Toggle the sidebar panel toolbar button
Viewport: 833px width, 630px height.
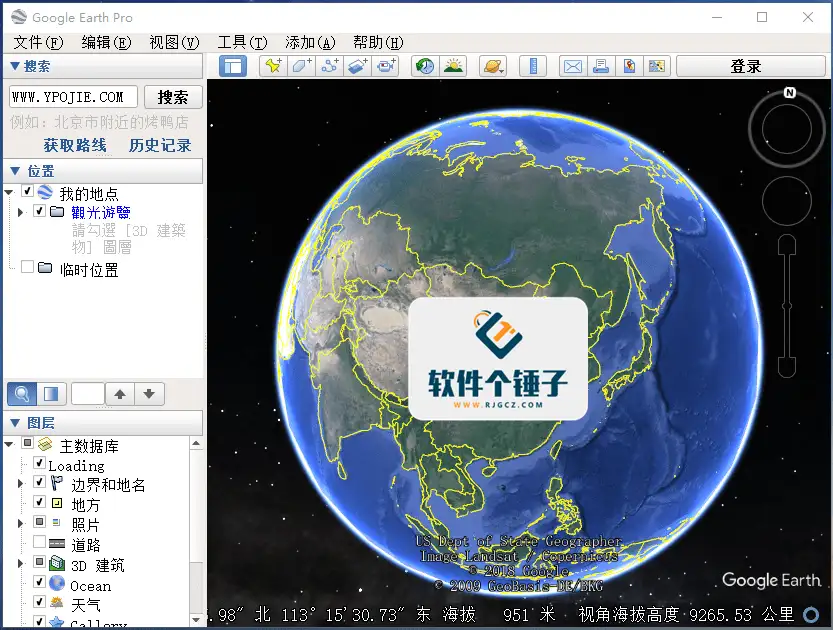tap(233, 66)
